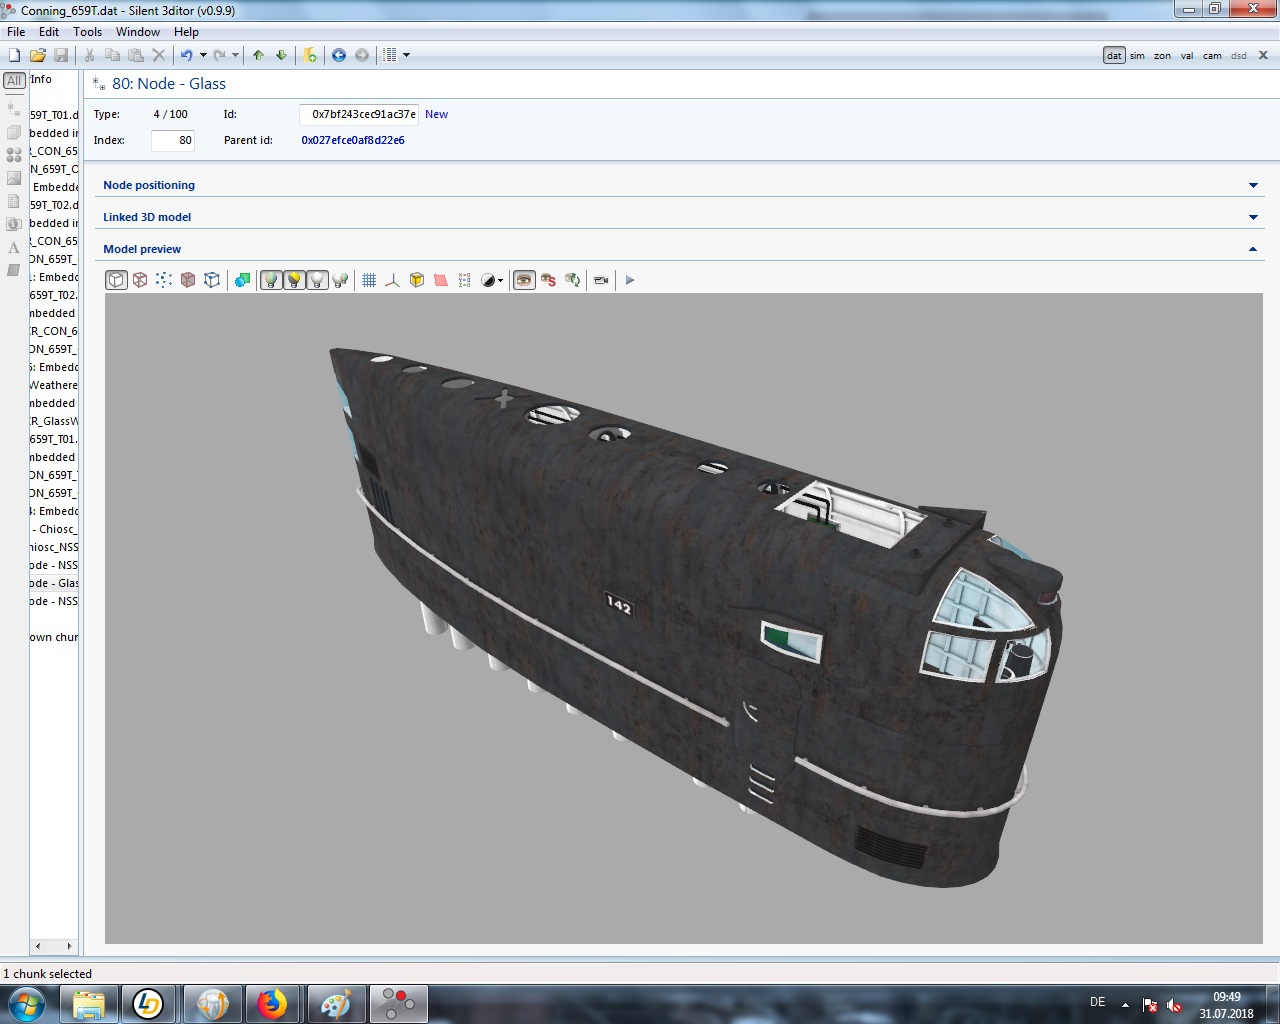Select the wireframe cube render mode icon
This screenshot has width=1280, height=1024.
pyautogui.click(x=140, y=280)
